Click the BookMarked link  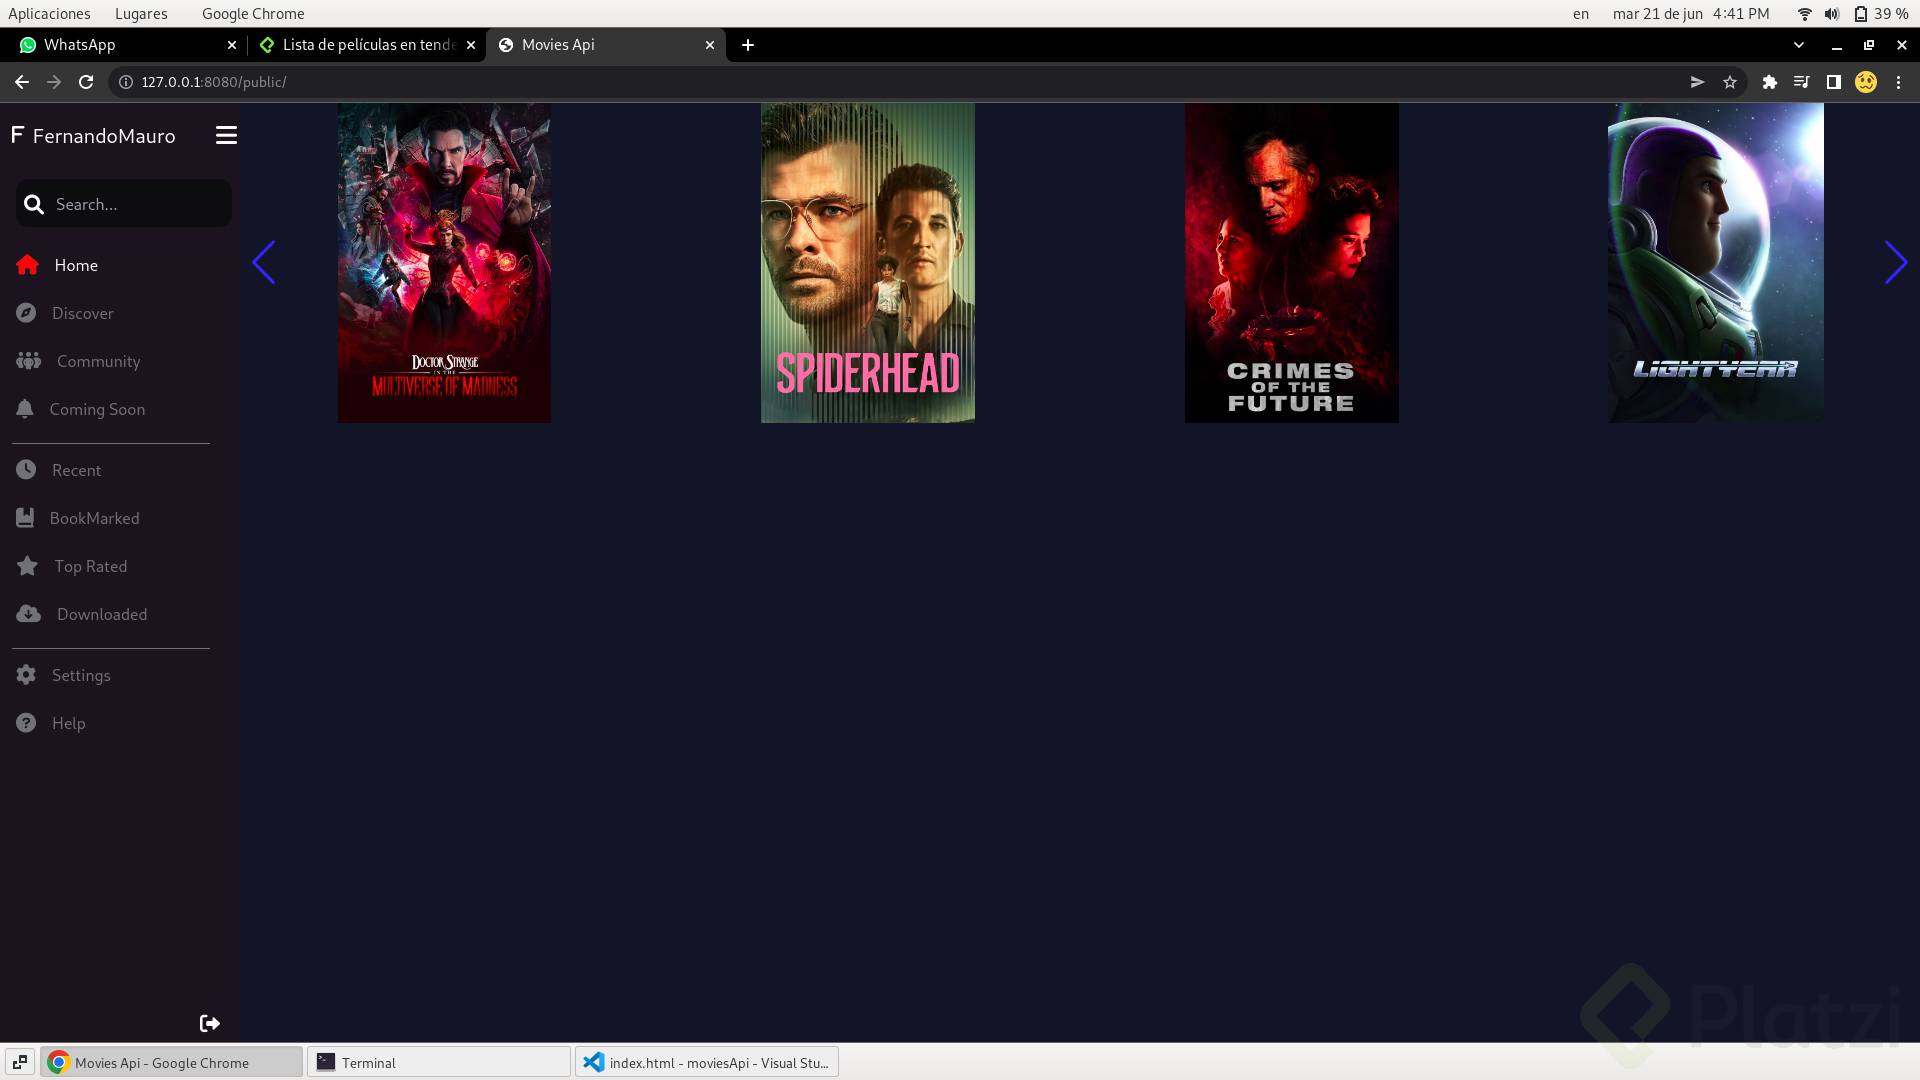click(94, 518)
